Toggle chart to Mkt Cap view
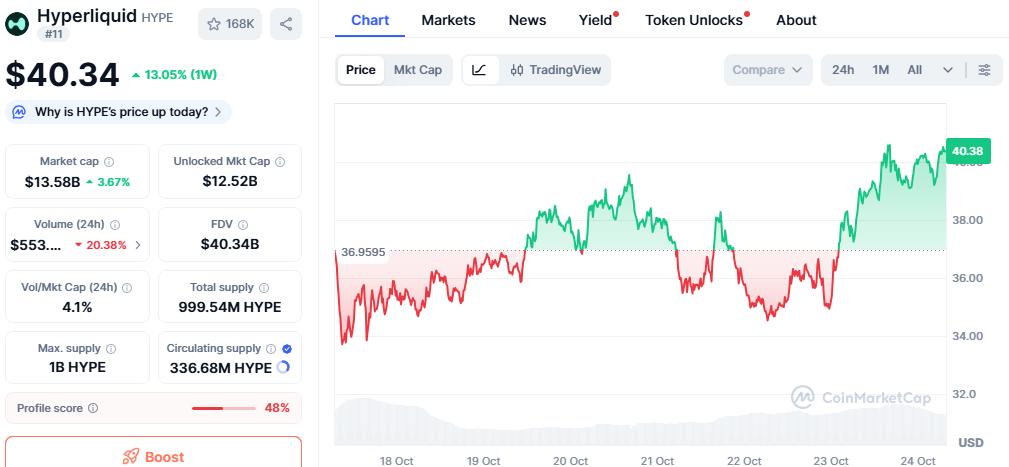Image resolution: width=1009 pixels, height=467 pixels. [x=418, y=70]
